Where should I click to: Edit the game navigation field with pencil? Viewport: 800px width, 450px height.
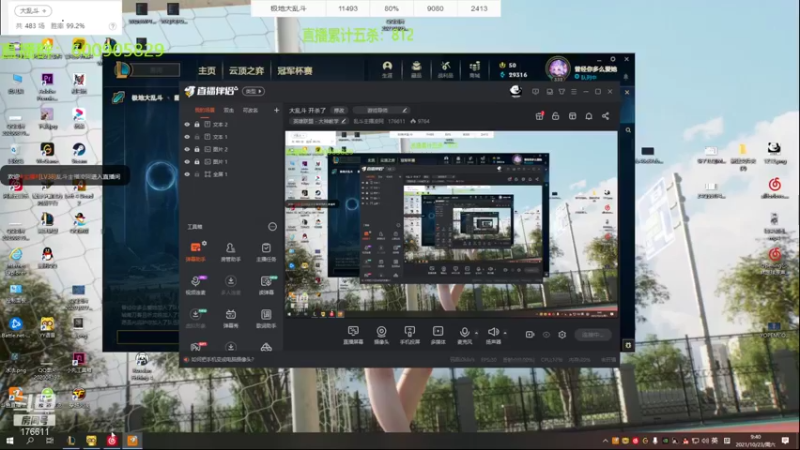[381, 110]
